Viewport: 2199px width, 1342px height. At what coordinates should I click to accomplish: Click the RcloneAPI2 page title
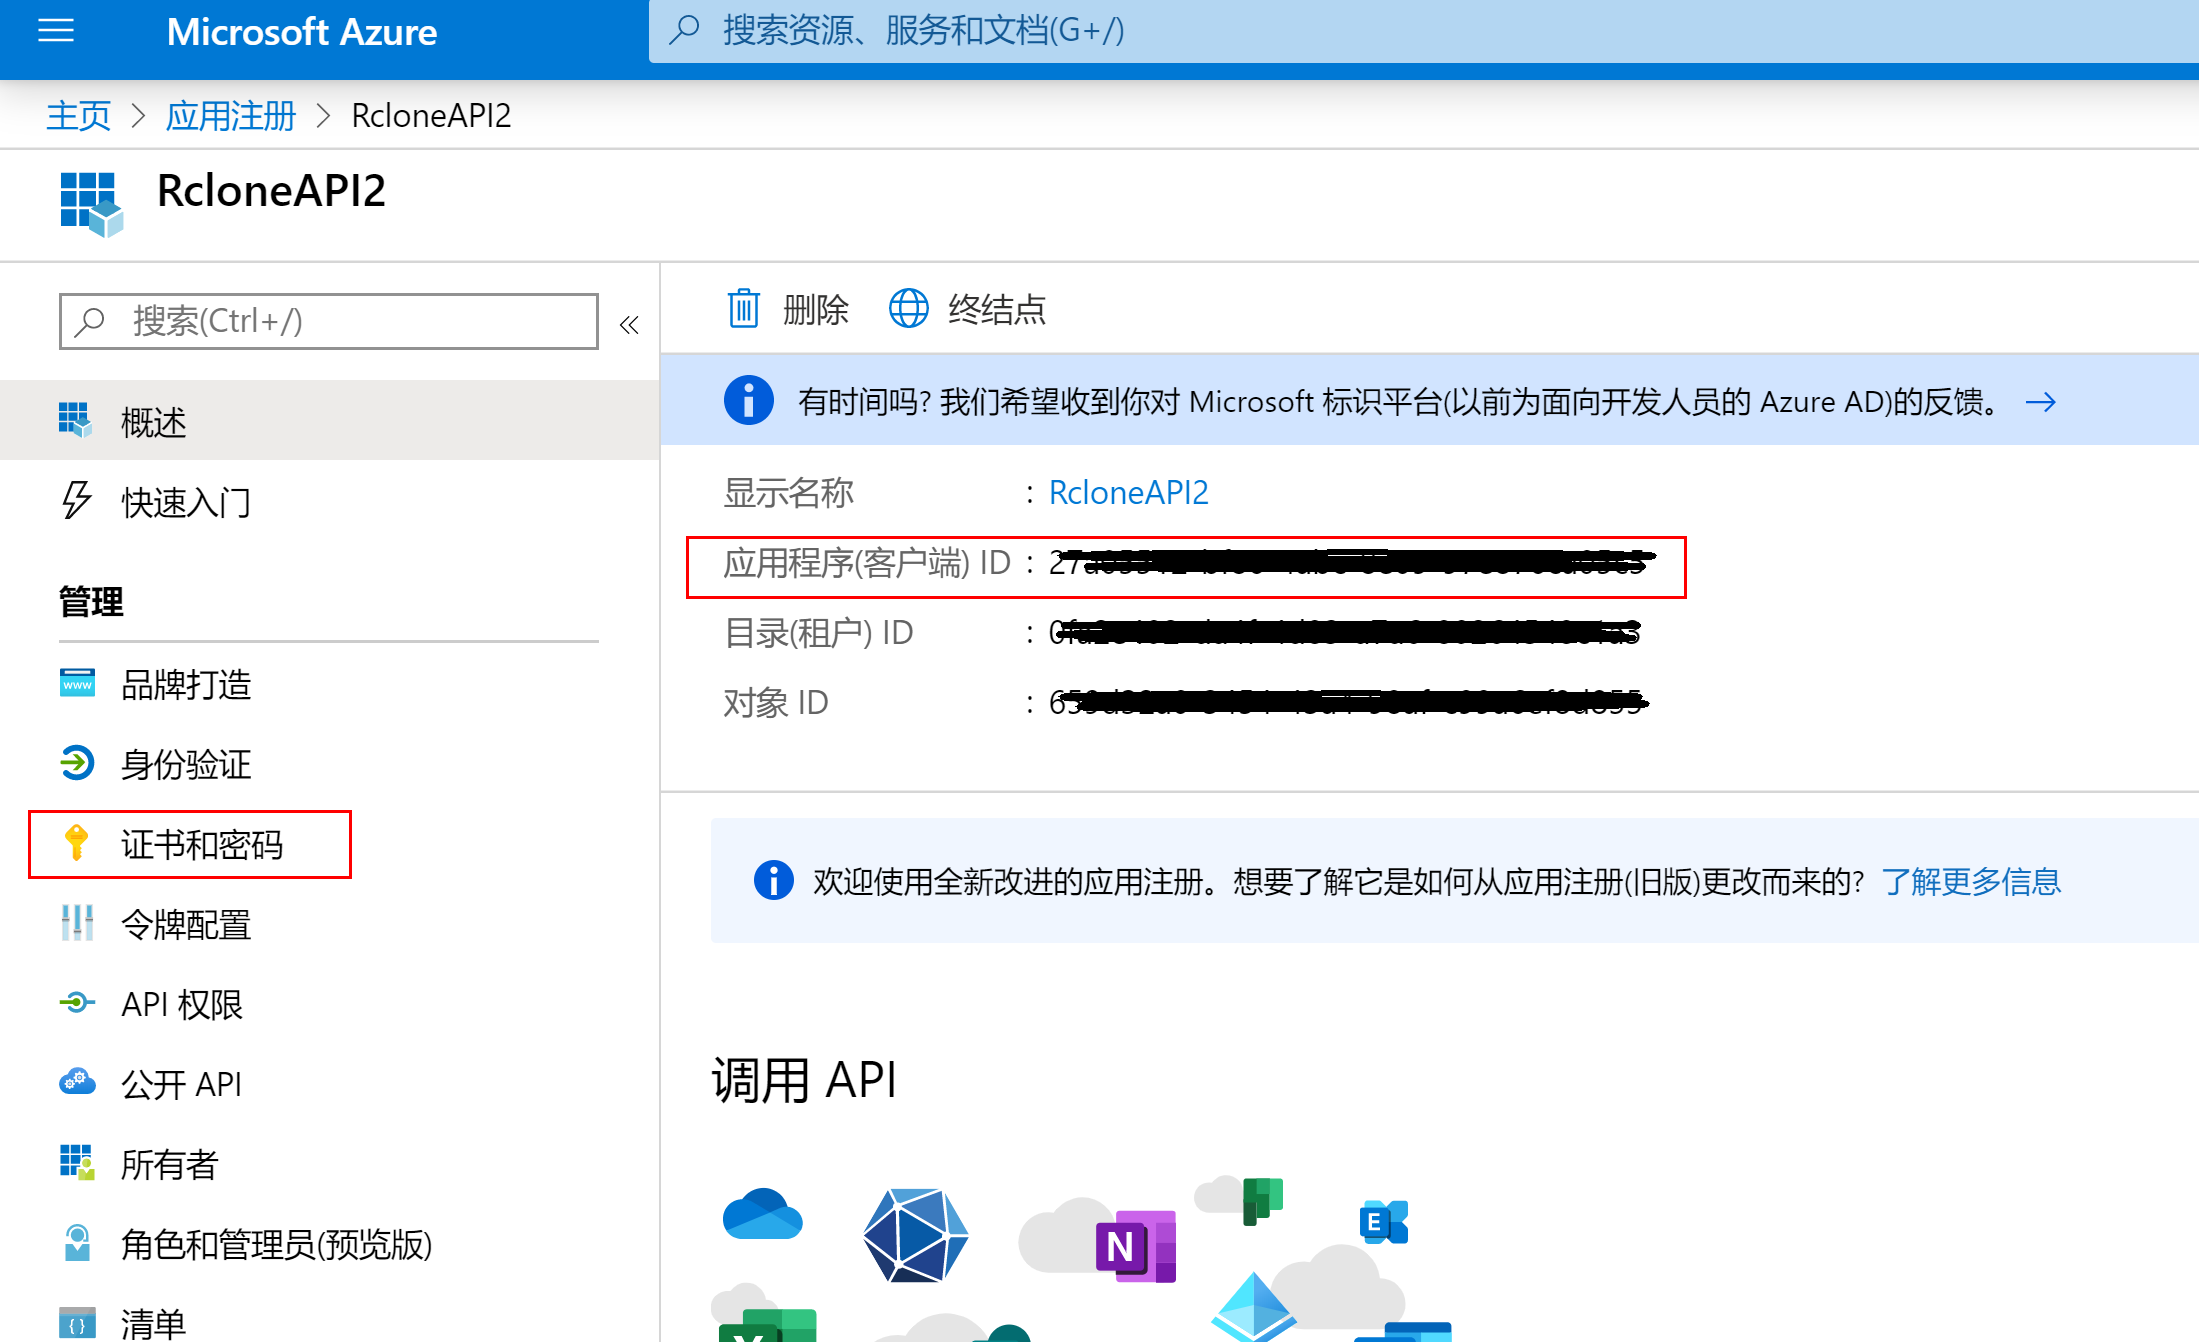pyautogui.click(x=271, y=191)
